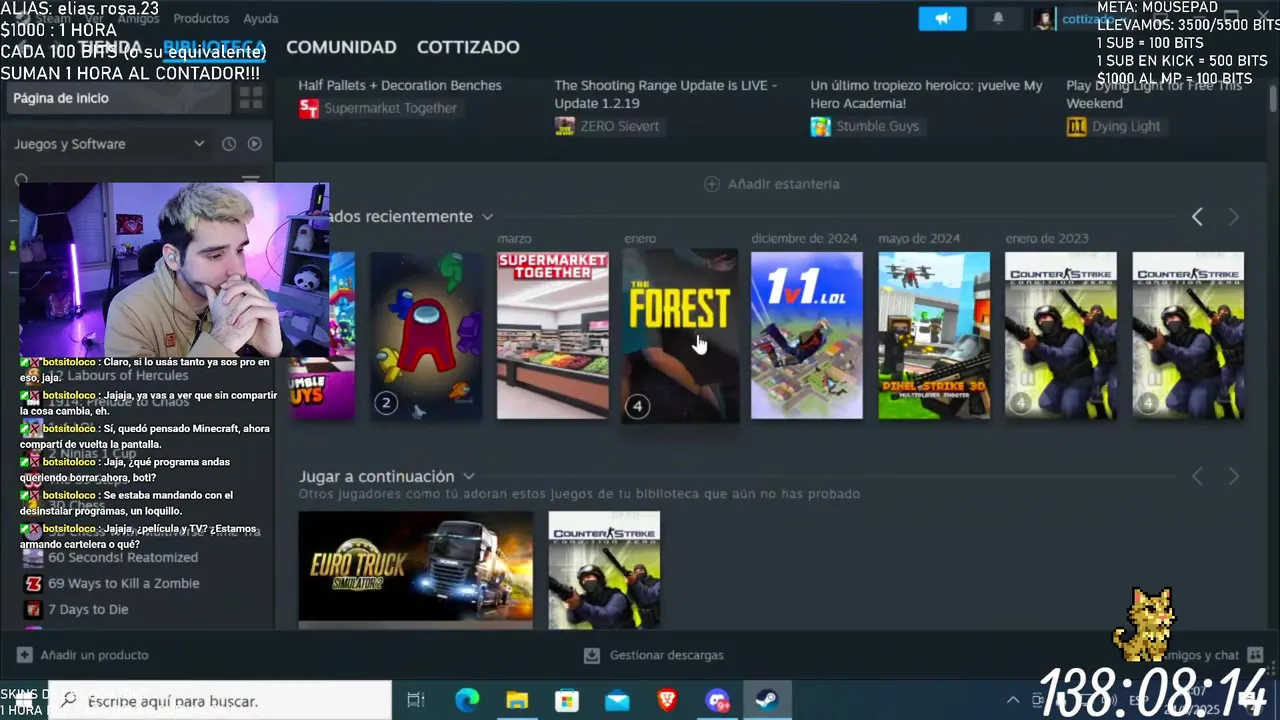1280x720 pixels.
Task: Click the Windows search box
Action: (x=220, y=701)
